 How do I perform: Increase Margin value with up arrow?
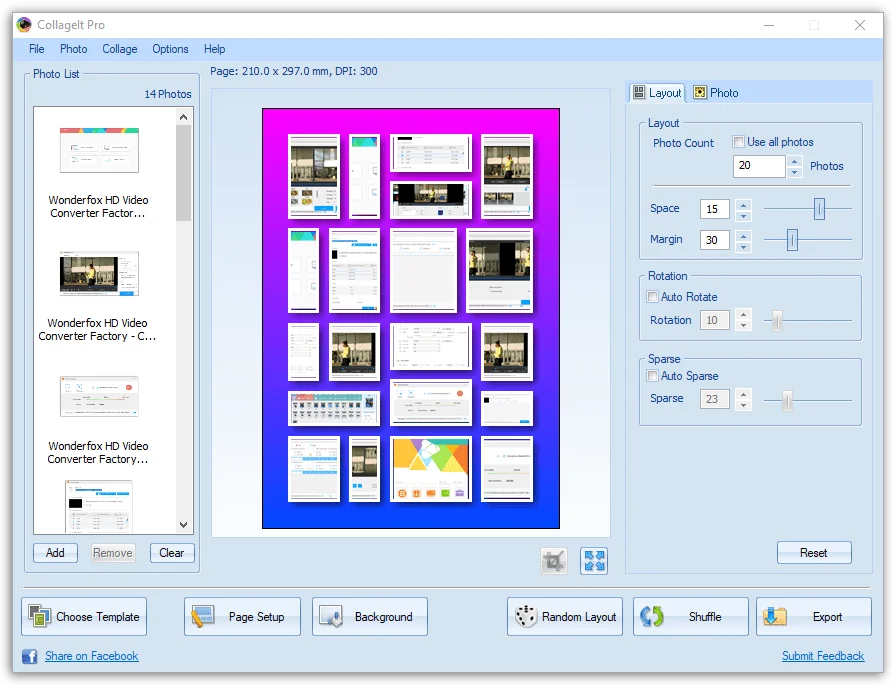point(743,235)
